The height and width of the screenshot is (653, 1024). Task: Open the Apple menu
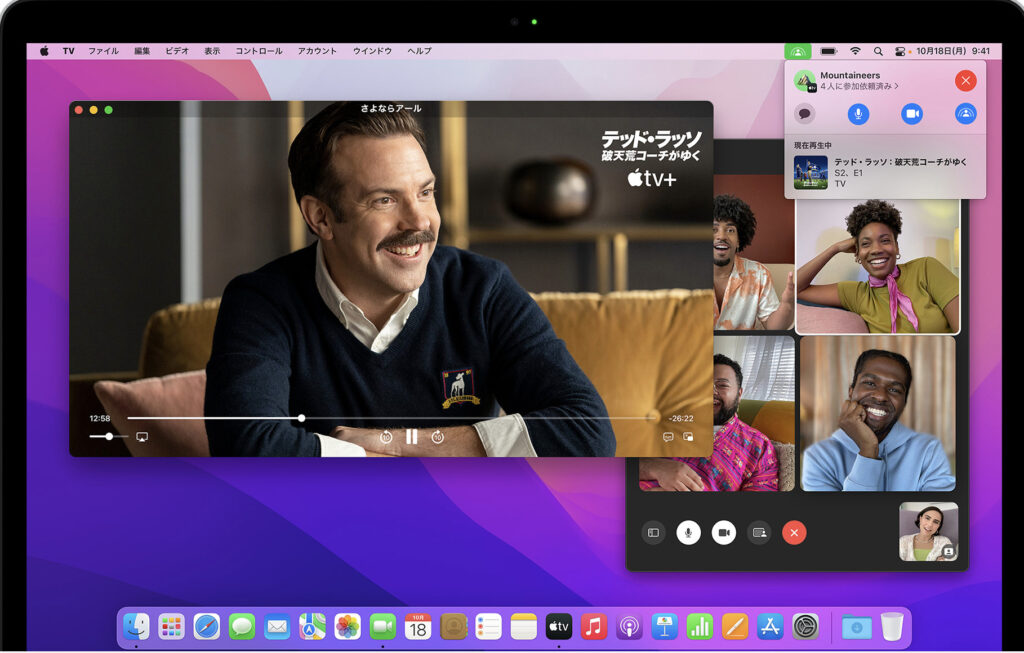tap(44, 51)
